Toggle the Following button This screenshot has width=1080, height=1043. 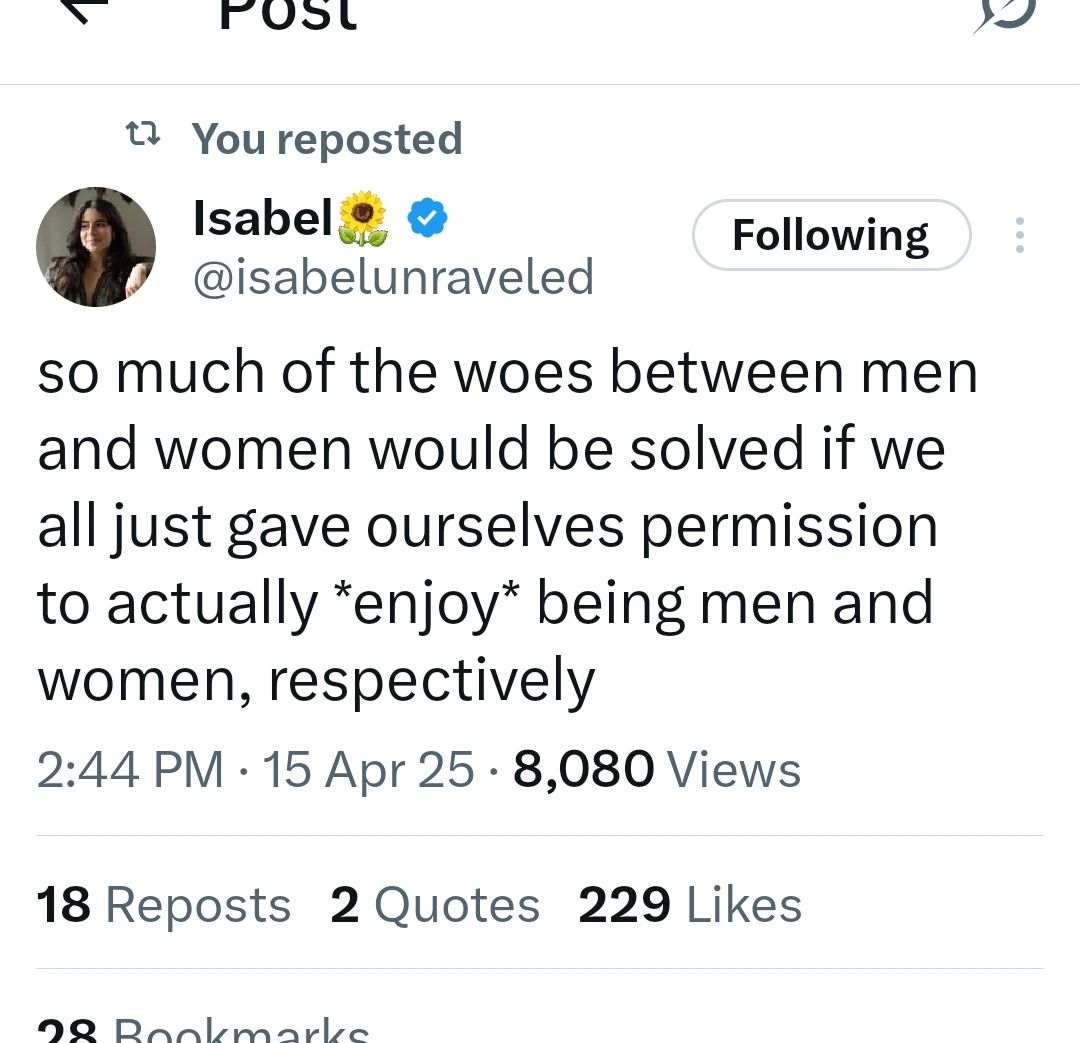tap(831, 235)
